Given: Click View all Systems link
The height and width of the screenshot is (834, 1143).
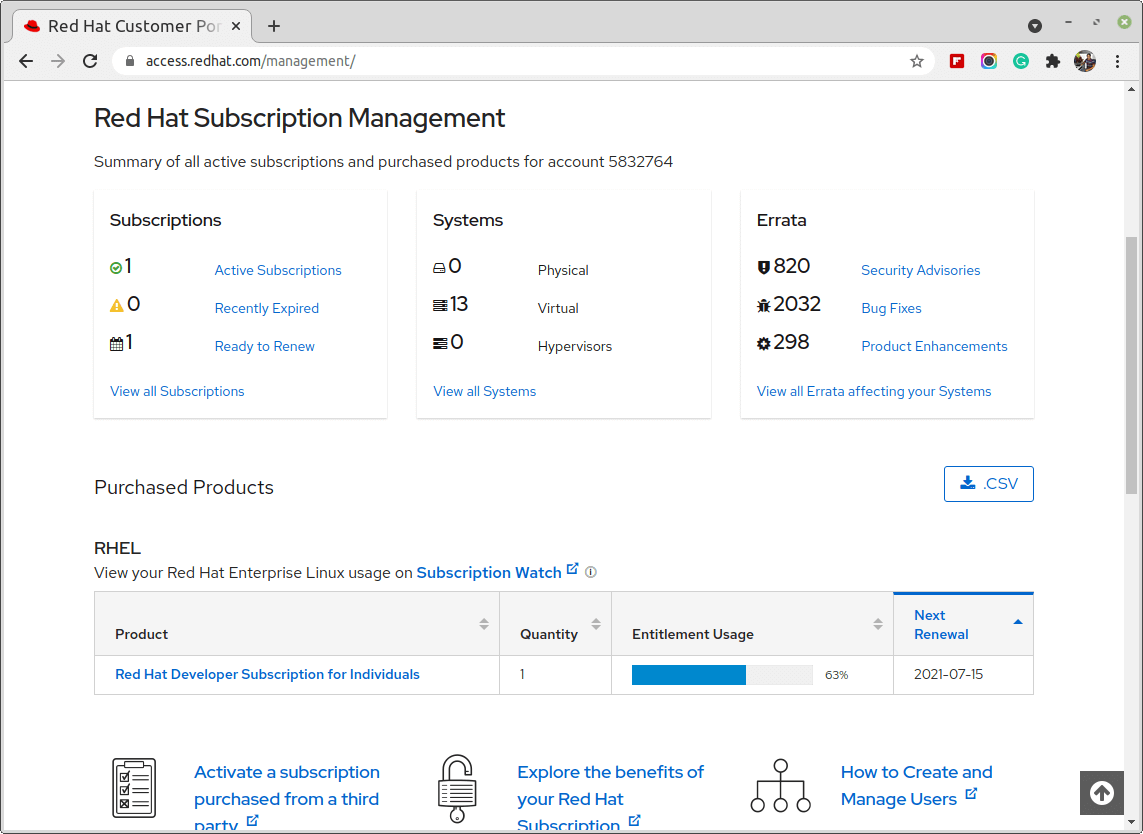Looking at the screenshot, I should 485,391.
